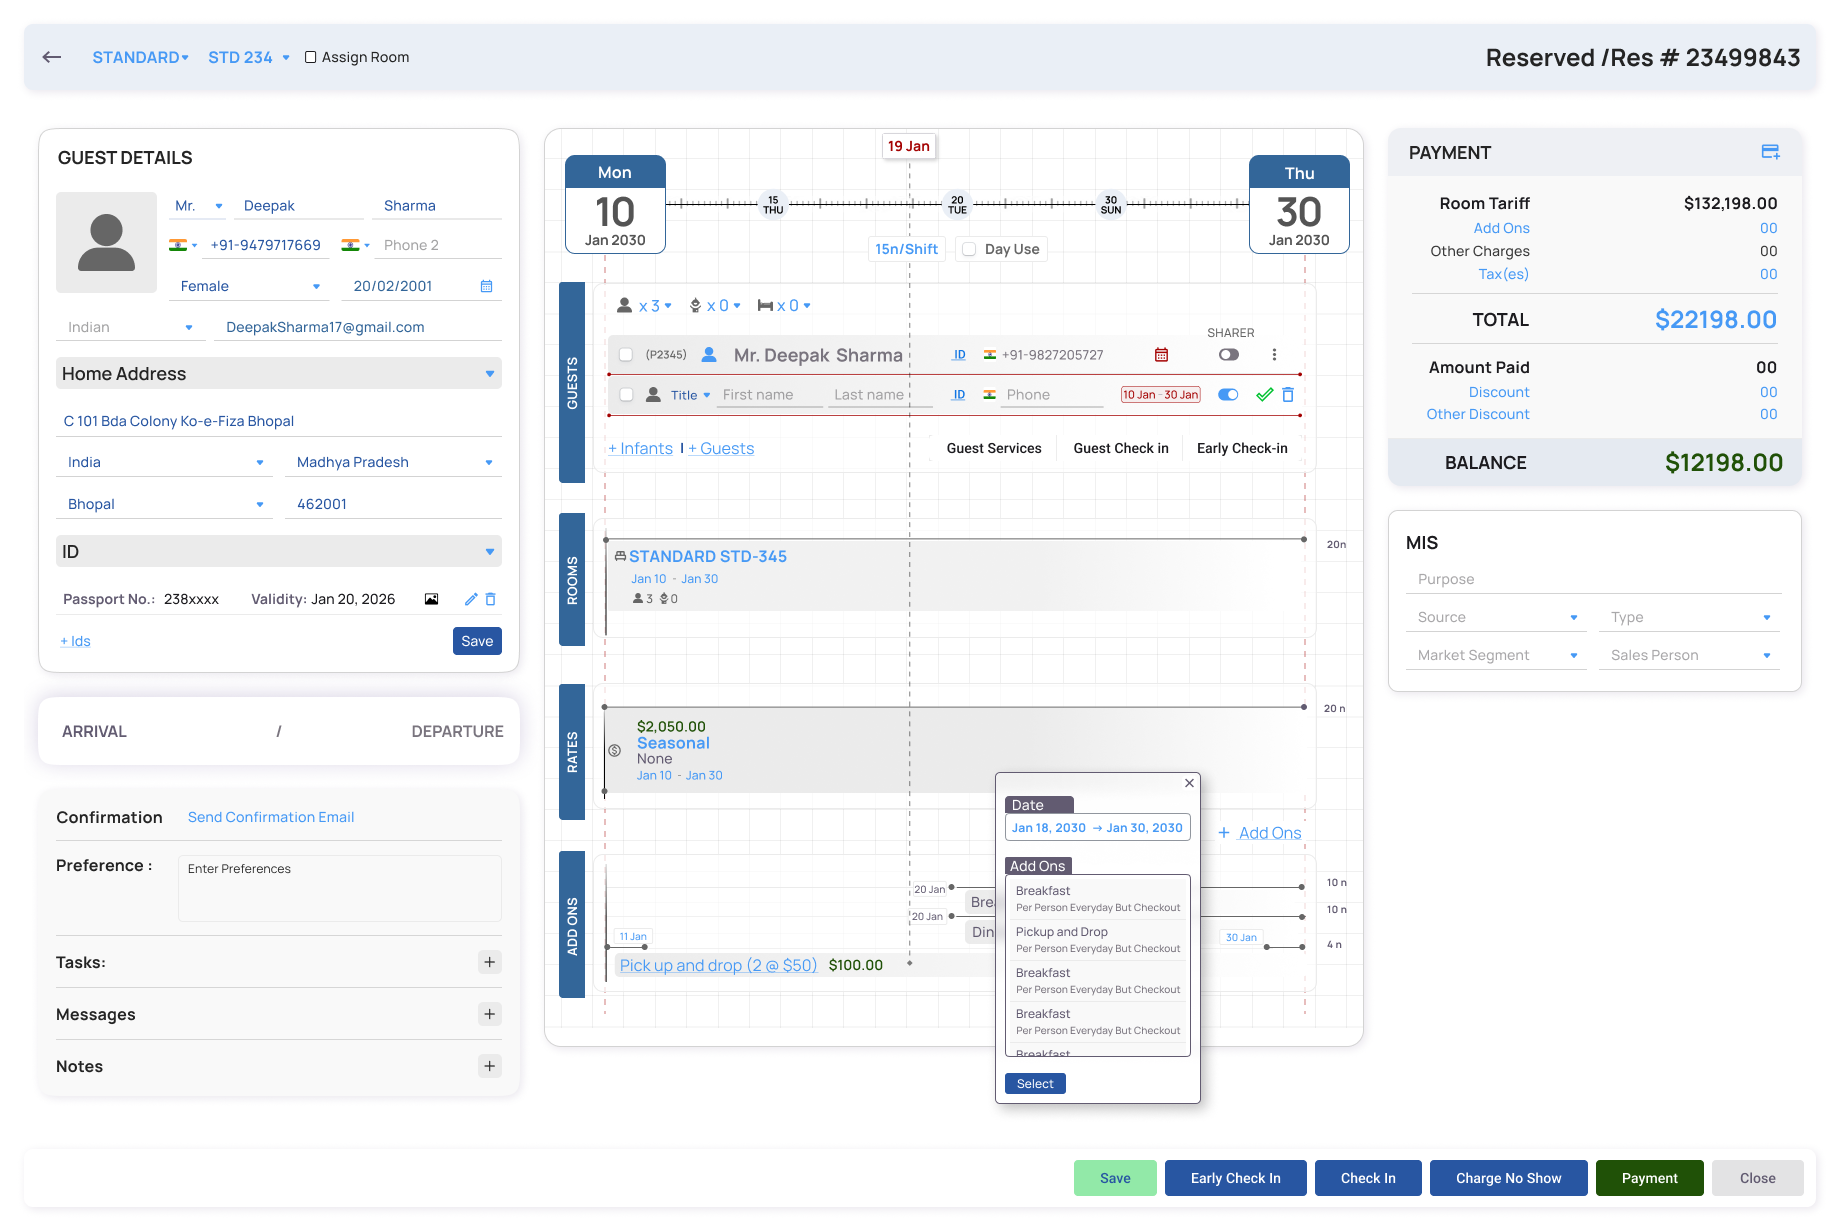
Task: Click the red calendar icon beside Deepak Sharma
Action: [x=1161, y=355]
